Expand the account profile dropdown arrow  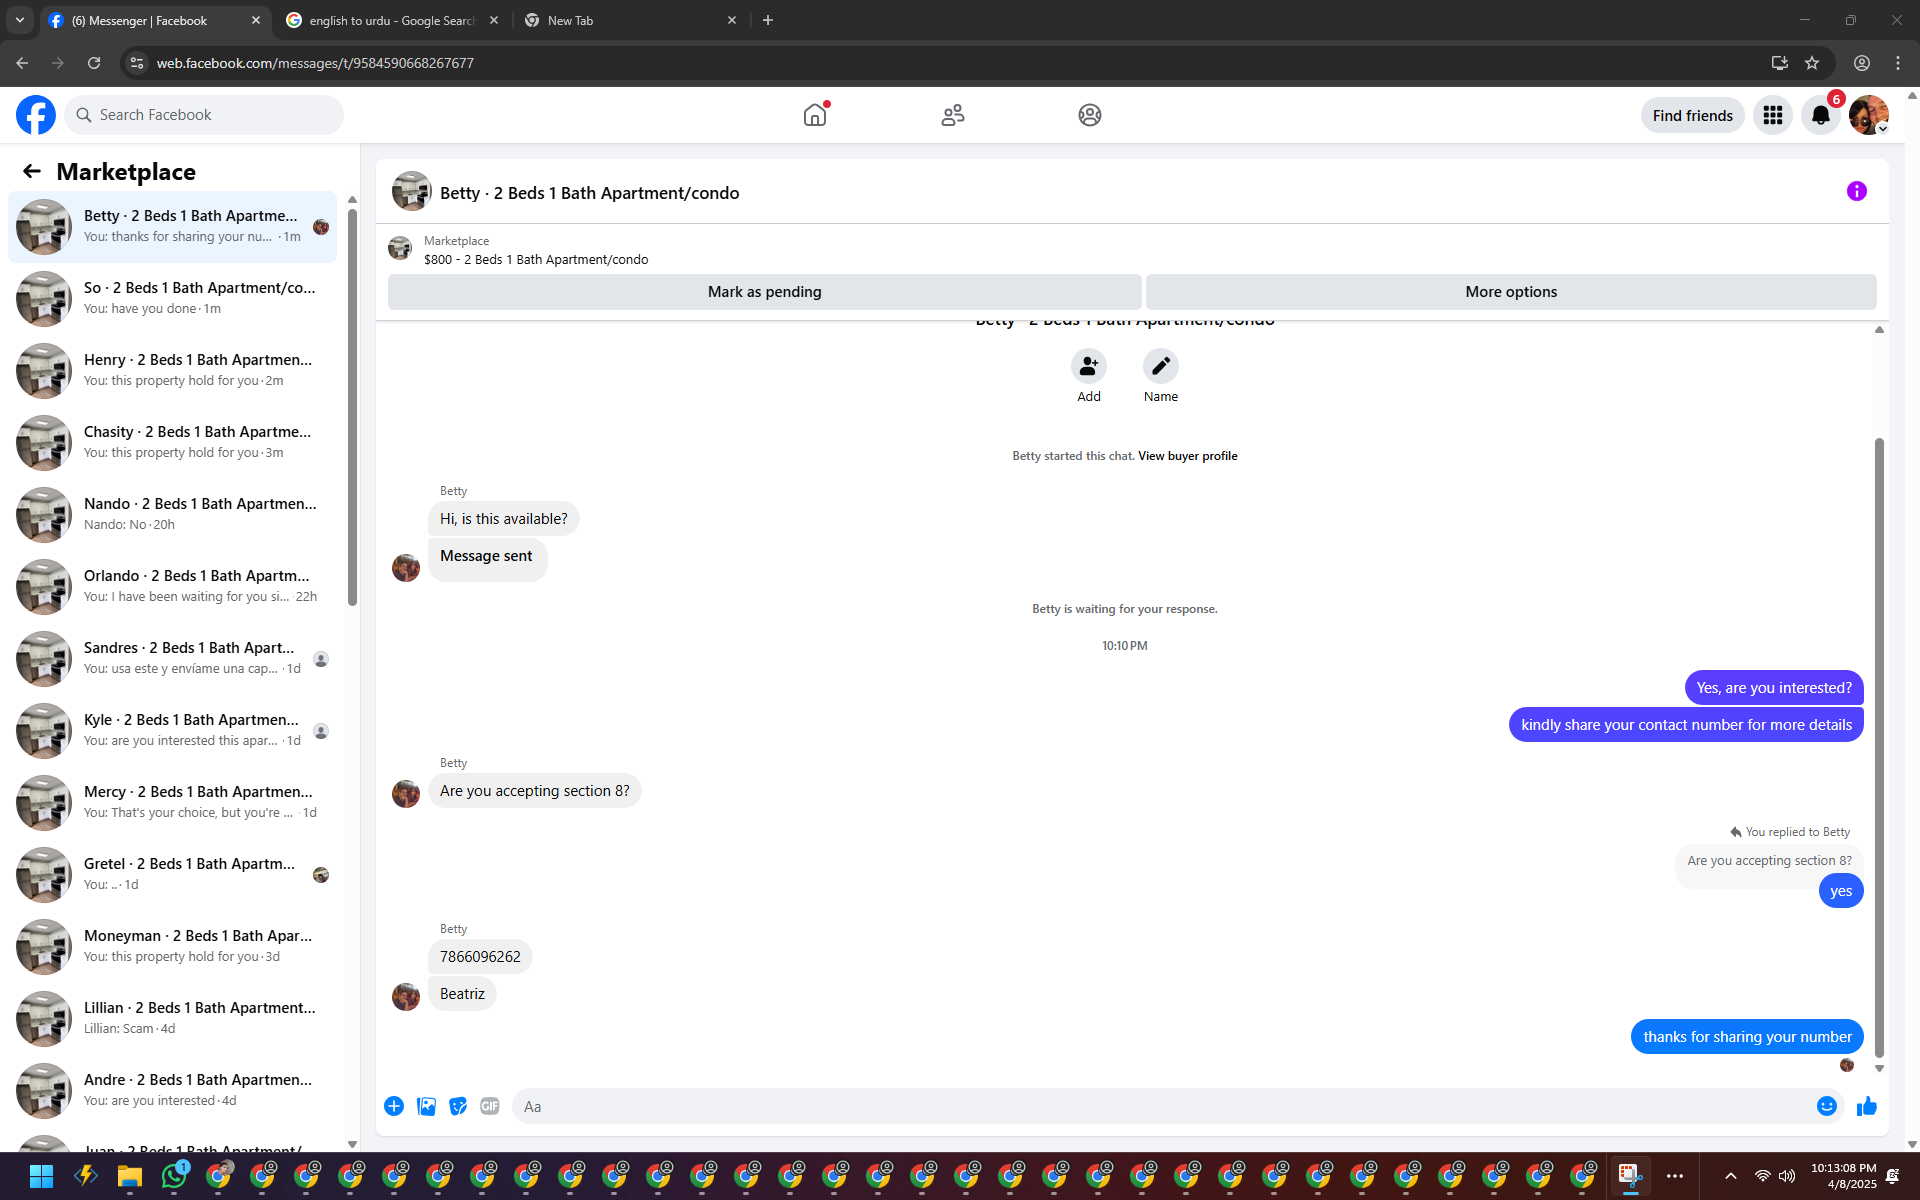pyautogui.click(x=1882, y=129)
